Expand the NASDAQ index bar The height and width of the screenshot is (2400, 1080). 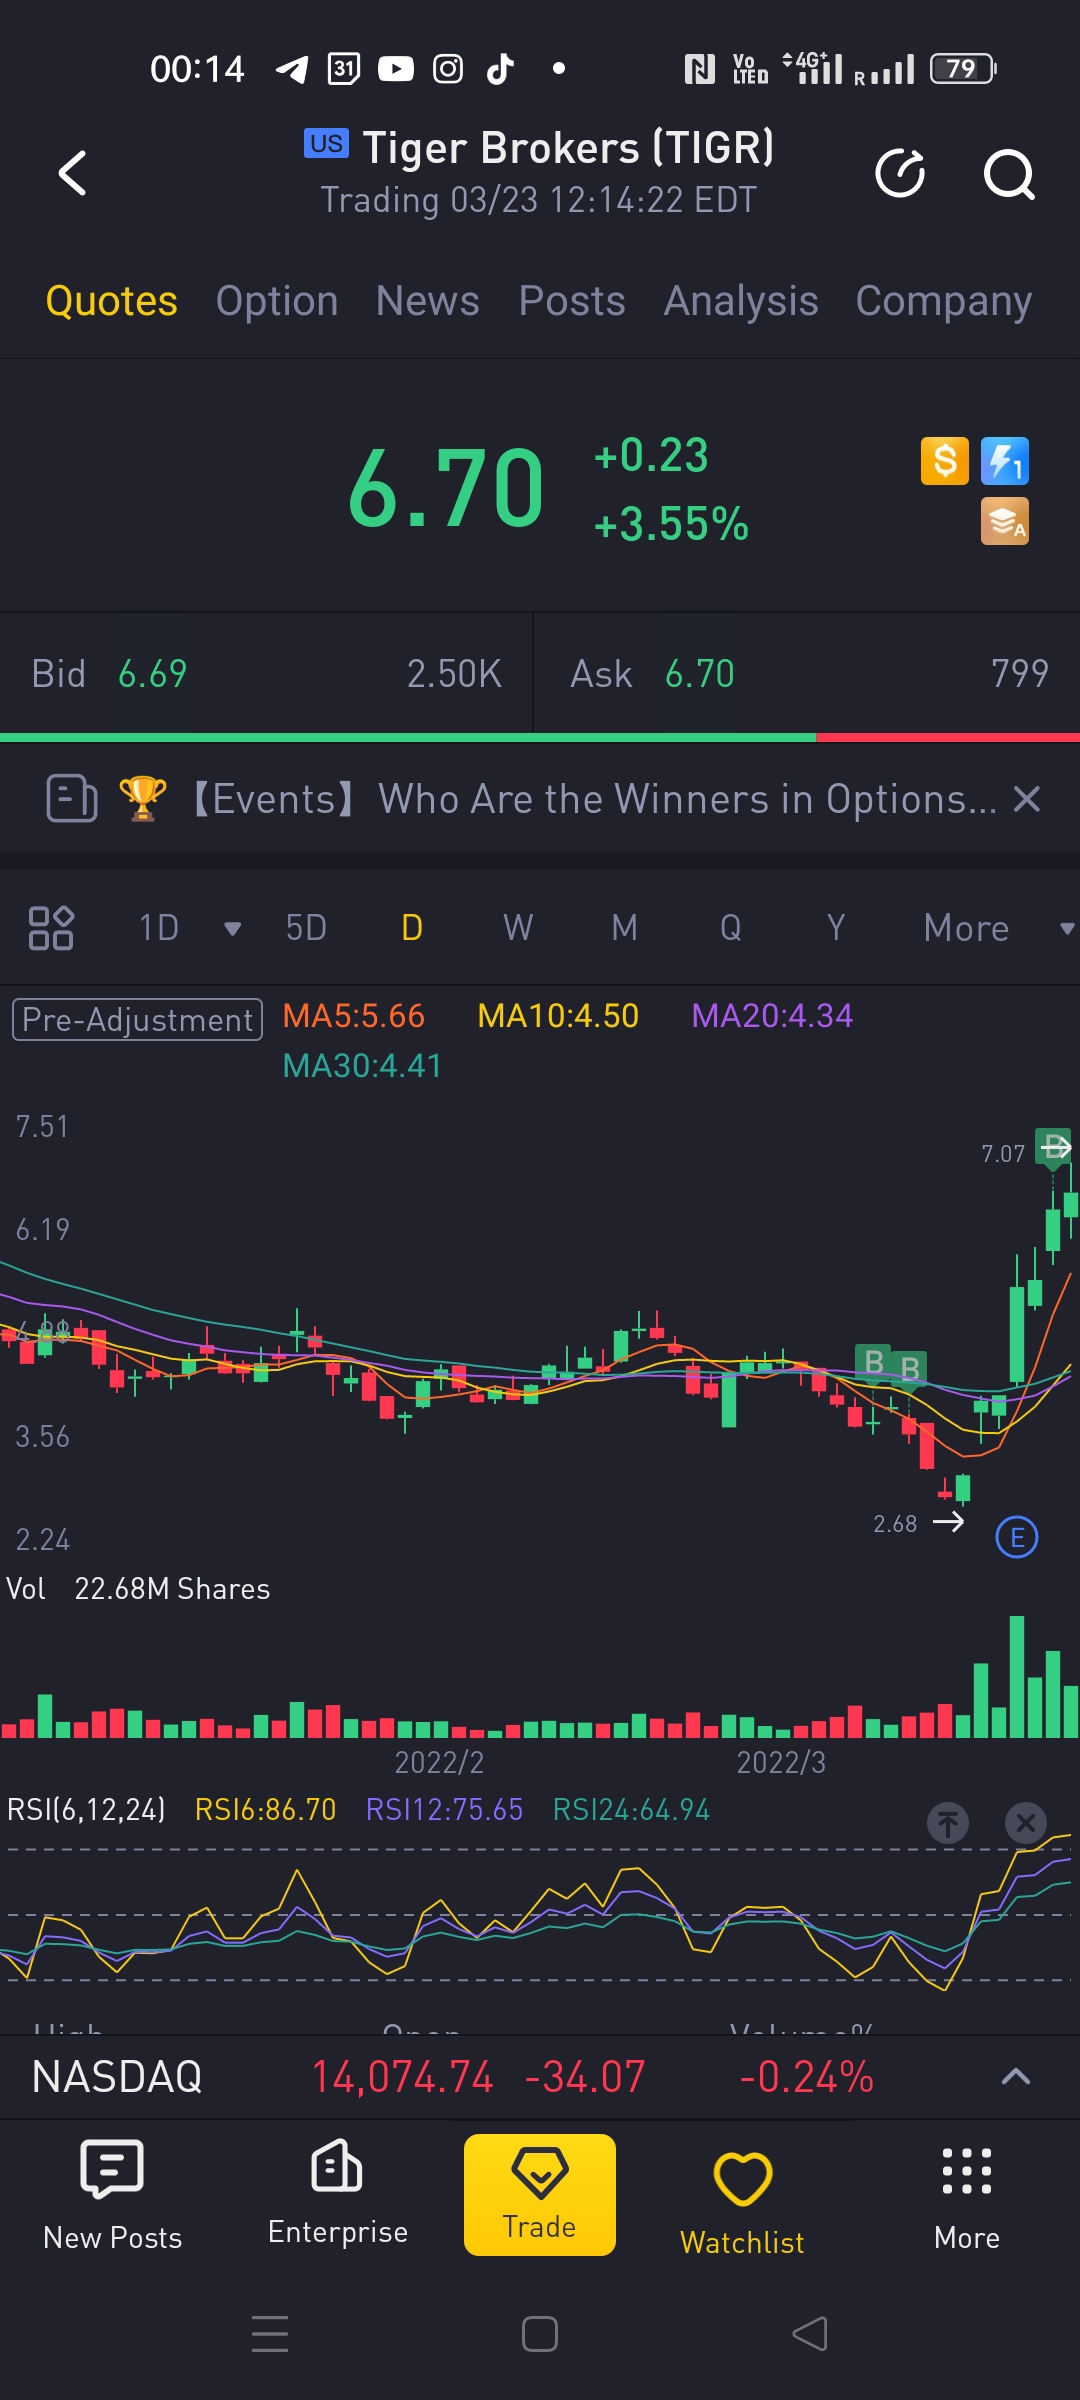click(x=1016, y=2077)
